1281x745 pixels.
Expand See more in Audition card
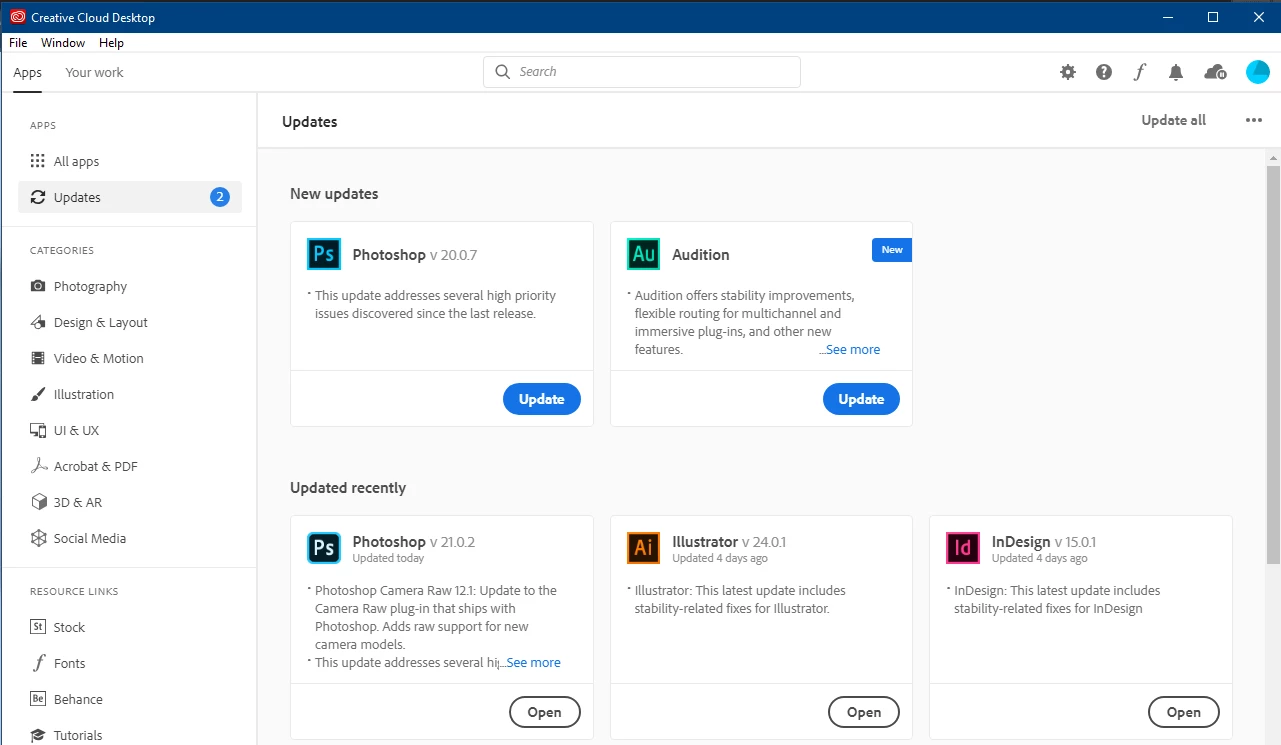[x=851, y=350]
